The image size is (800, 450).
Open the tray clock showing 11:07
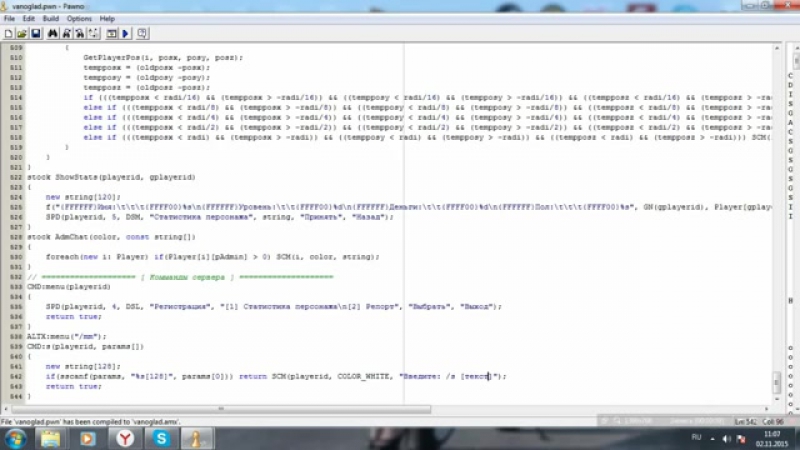click(x=772, y=439)
